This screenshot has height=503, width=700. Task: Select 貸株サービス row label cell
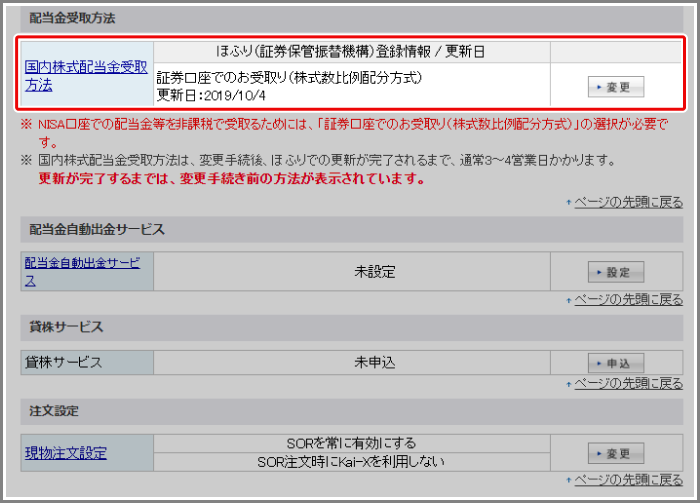pyautogui.click(x=87, y=362)
